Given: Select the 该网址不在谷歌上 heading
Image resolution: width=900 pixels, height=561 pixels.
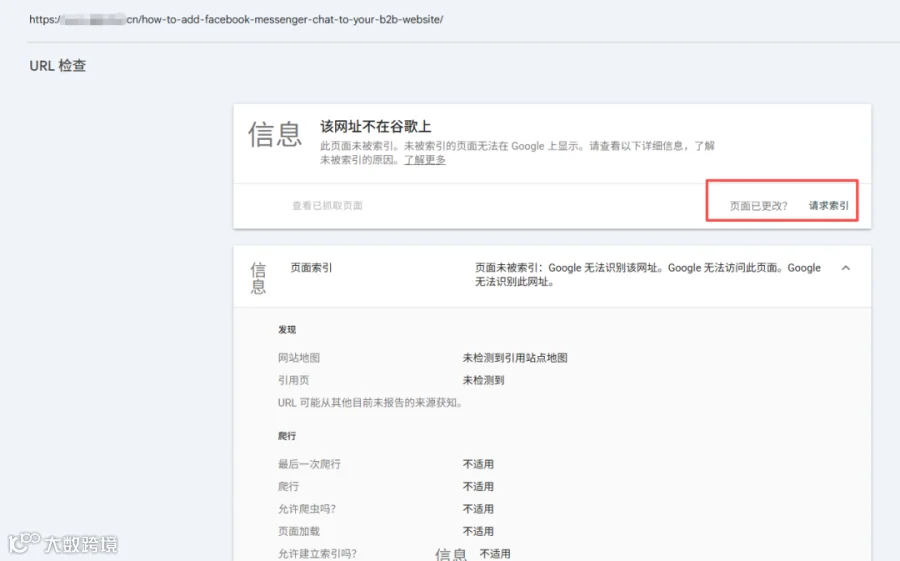Looking at the screenshot, I should point(375,126).
